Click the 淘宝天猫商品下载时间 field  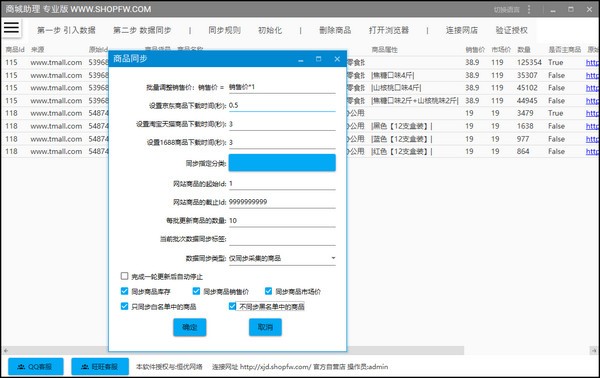tap(282, 124)
